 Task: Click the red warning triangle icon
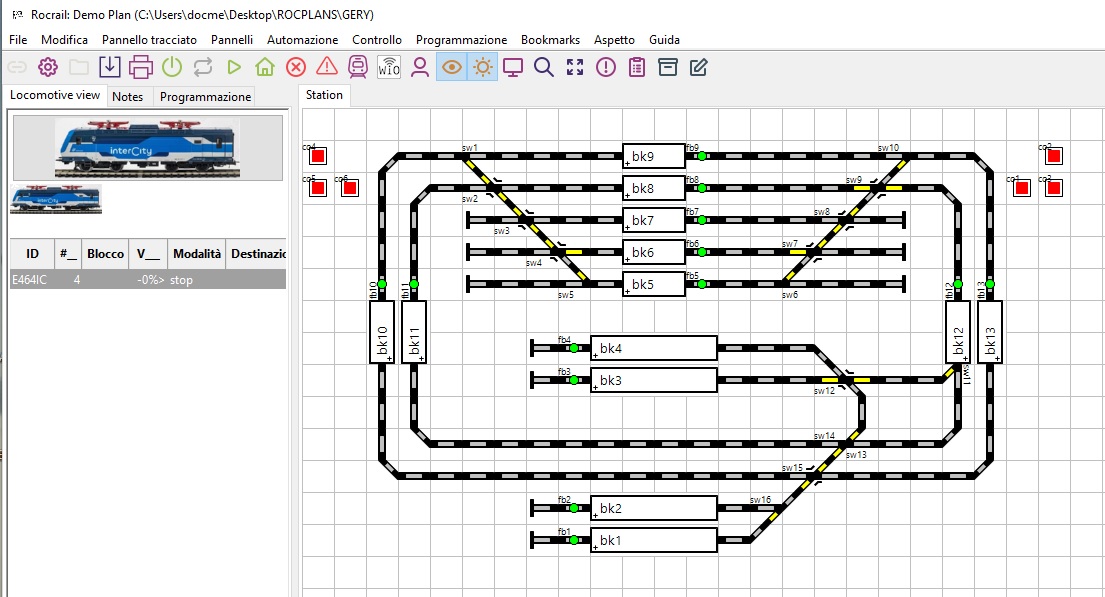coord(327,67)
